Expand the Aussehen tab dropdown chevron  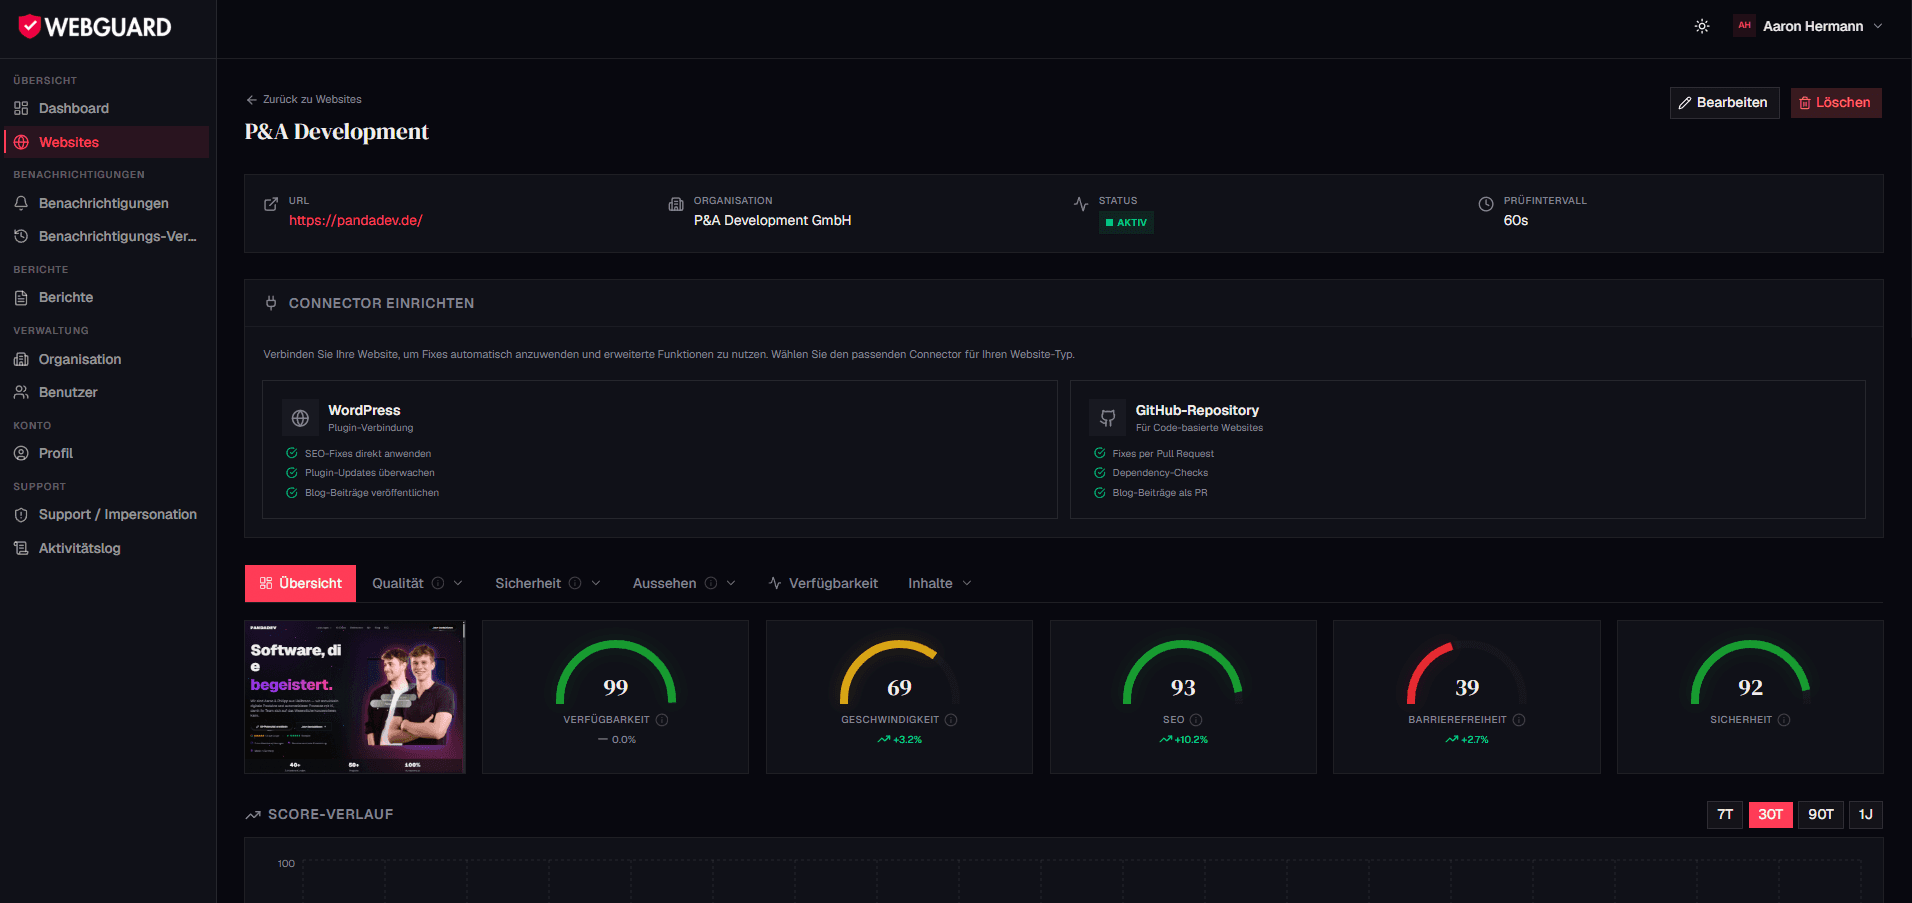(x=731, y=583)
